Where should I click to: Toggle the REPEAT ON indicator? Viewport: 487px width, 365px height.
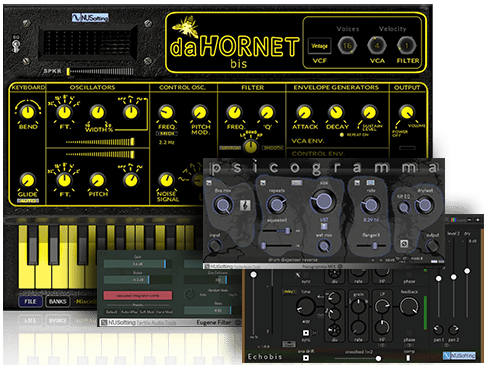[341, 135]
